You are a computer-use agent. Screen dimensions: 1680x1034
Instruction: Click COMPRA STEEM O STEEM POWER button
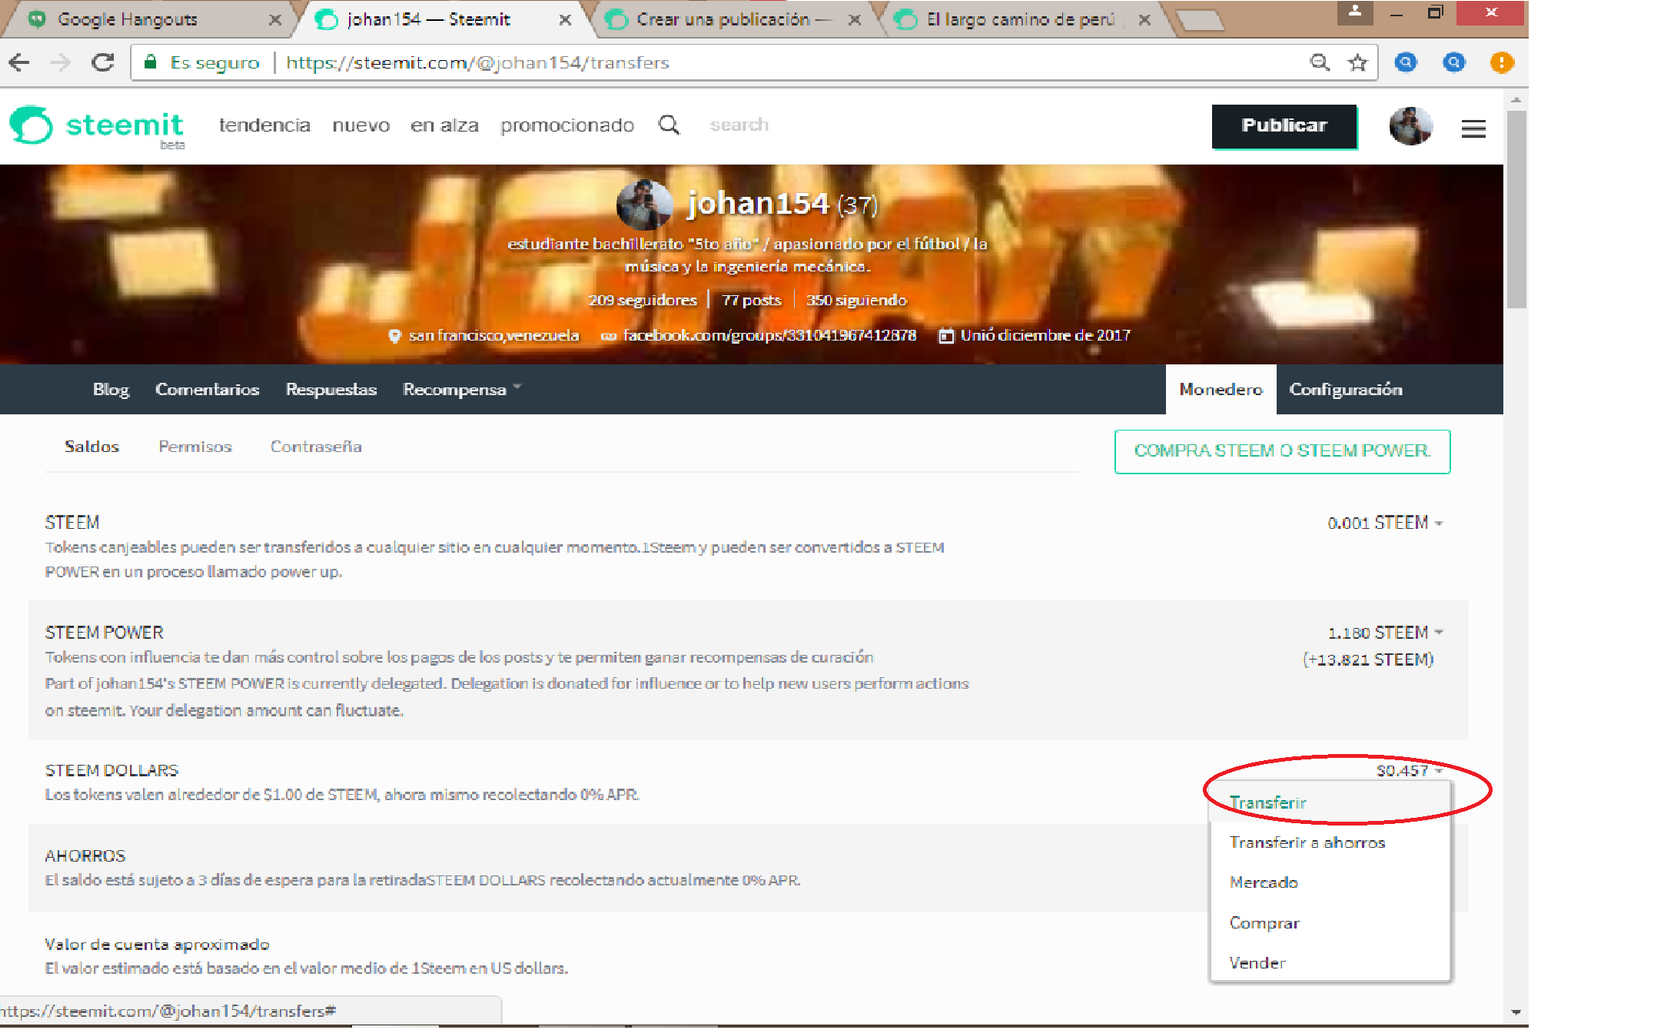click(x=1282, y=451)
